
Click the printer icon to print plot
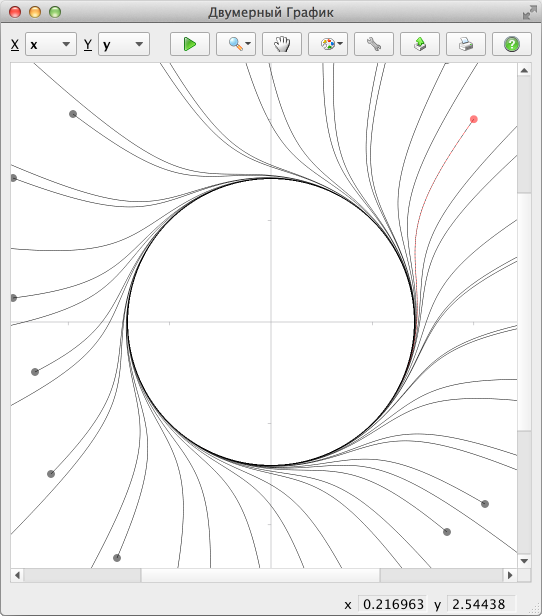click(x=465, y=44)
